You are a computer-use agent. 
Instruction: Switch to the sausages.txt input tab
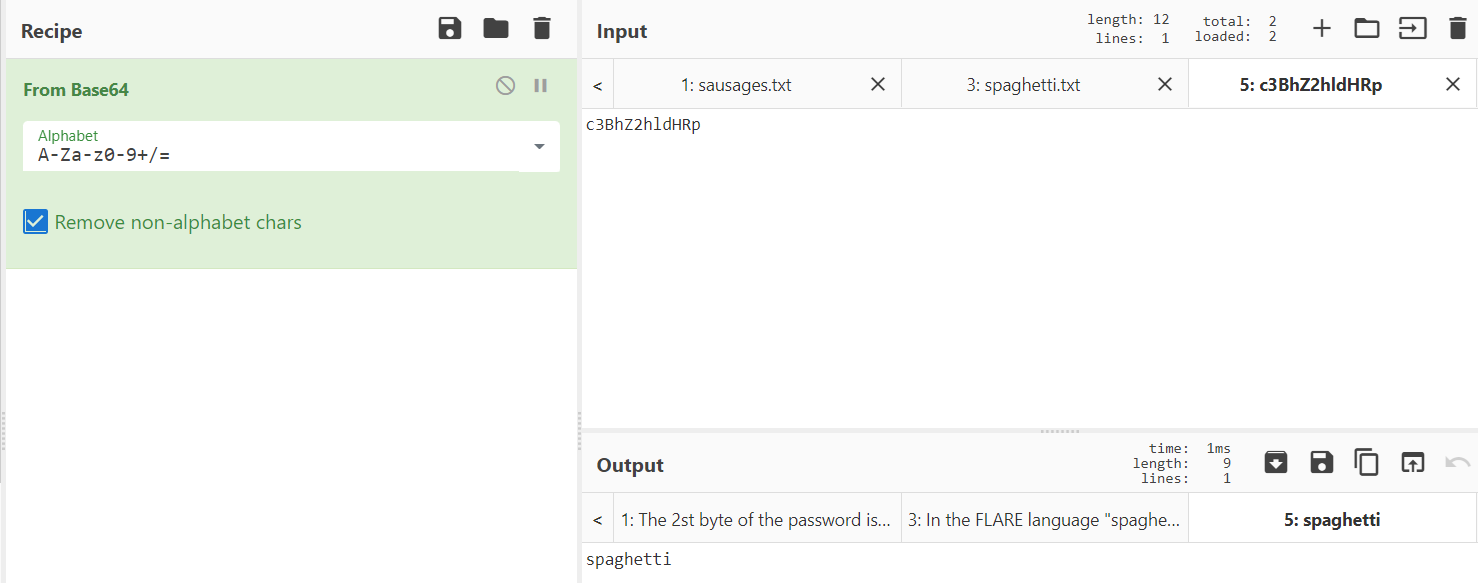point(736,85)
